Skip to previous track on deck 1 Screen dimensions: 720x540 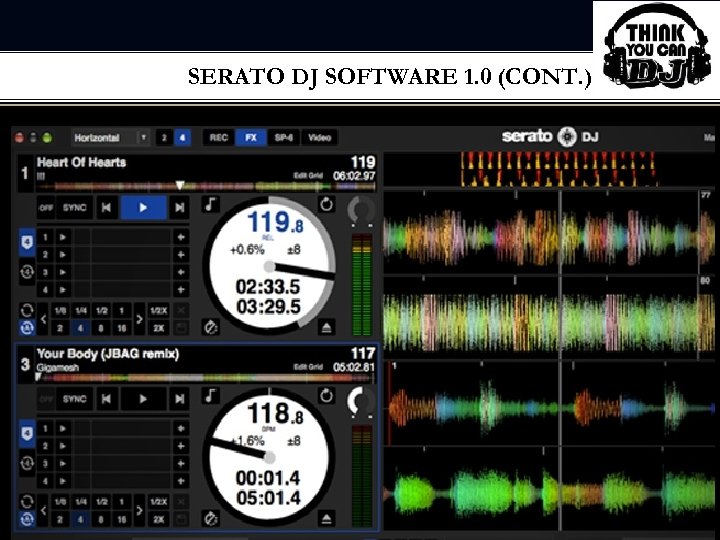coord(106,208)
